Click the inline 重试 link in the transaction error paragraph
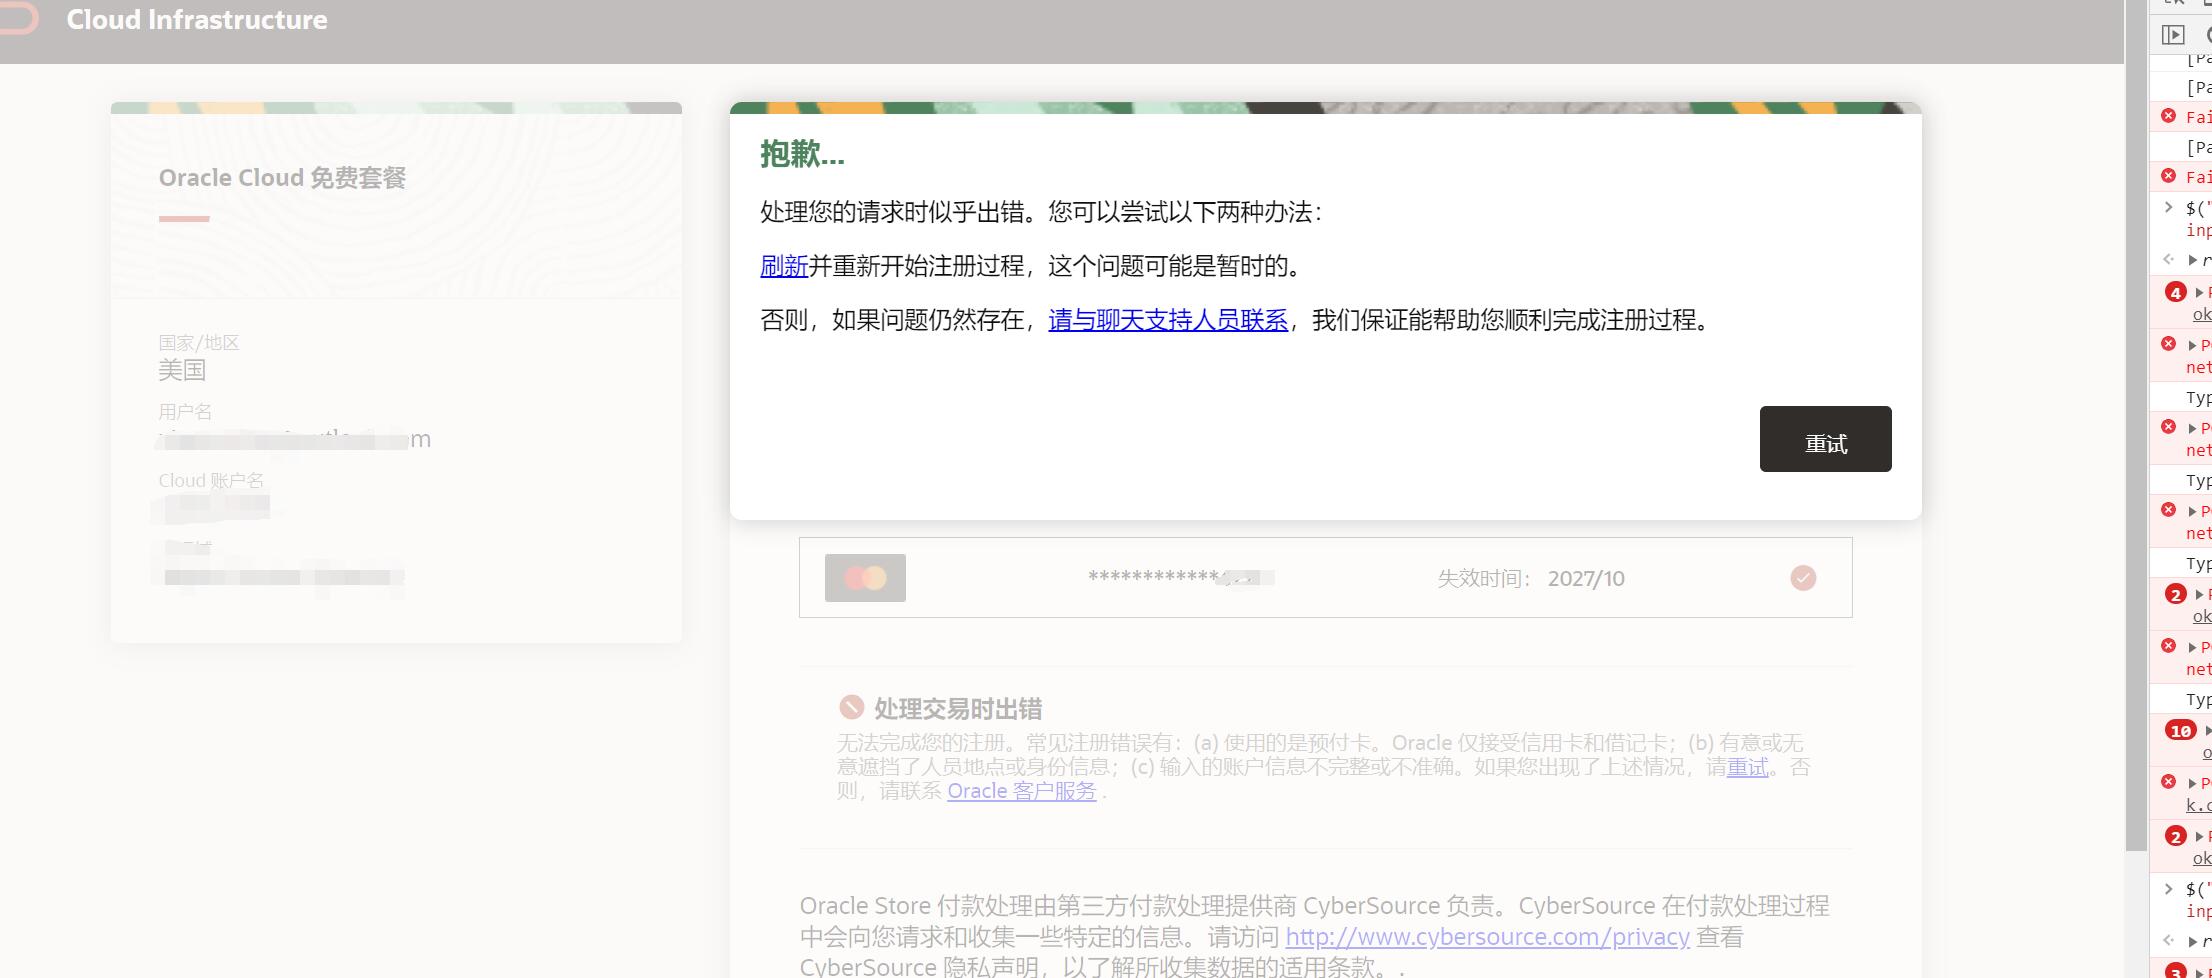The height and width of the screenshot is (978, 2212). (x=1747, y=767)
